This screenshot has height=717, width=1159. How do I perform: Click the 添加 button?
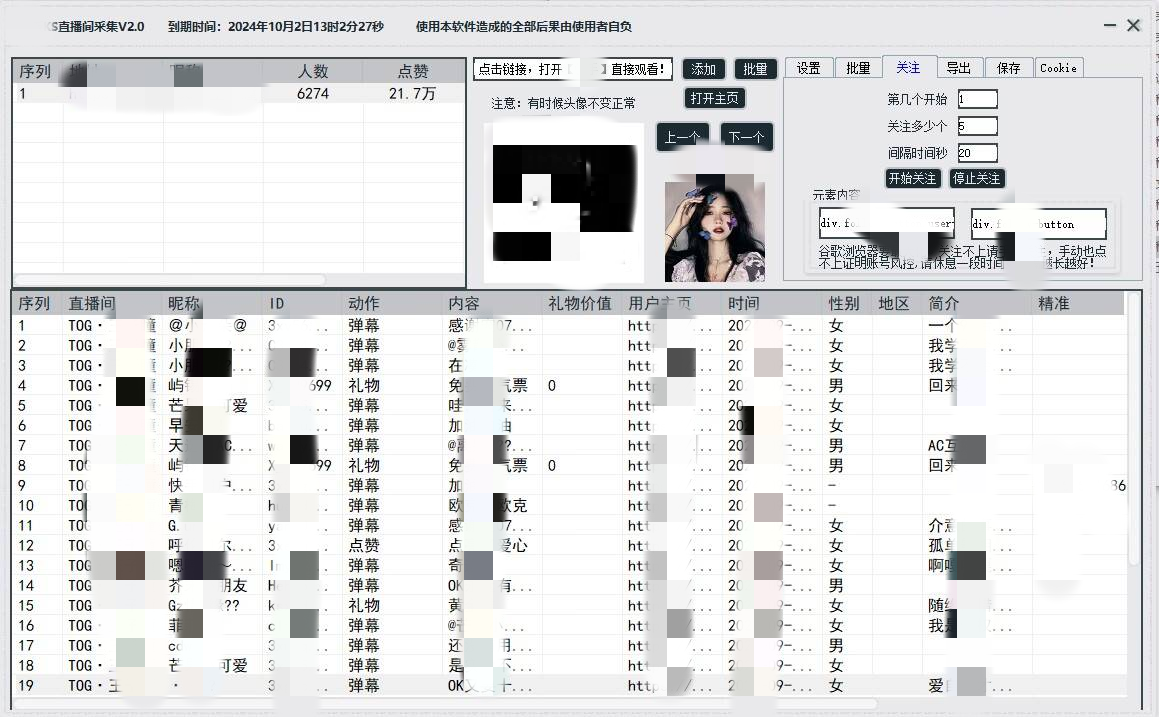point(704,69)
